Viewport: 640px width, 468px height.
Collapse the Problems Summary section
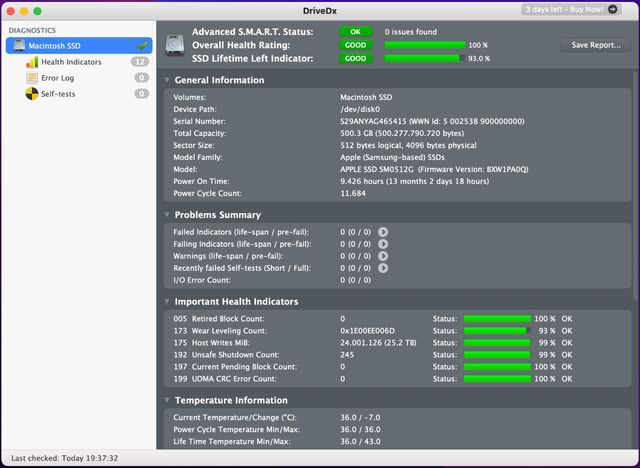167,215
